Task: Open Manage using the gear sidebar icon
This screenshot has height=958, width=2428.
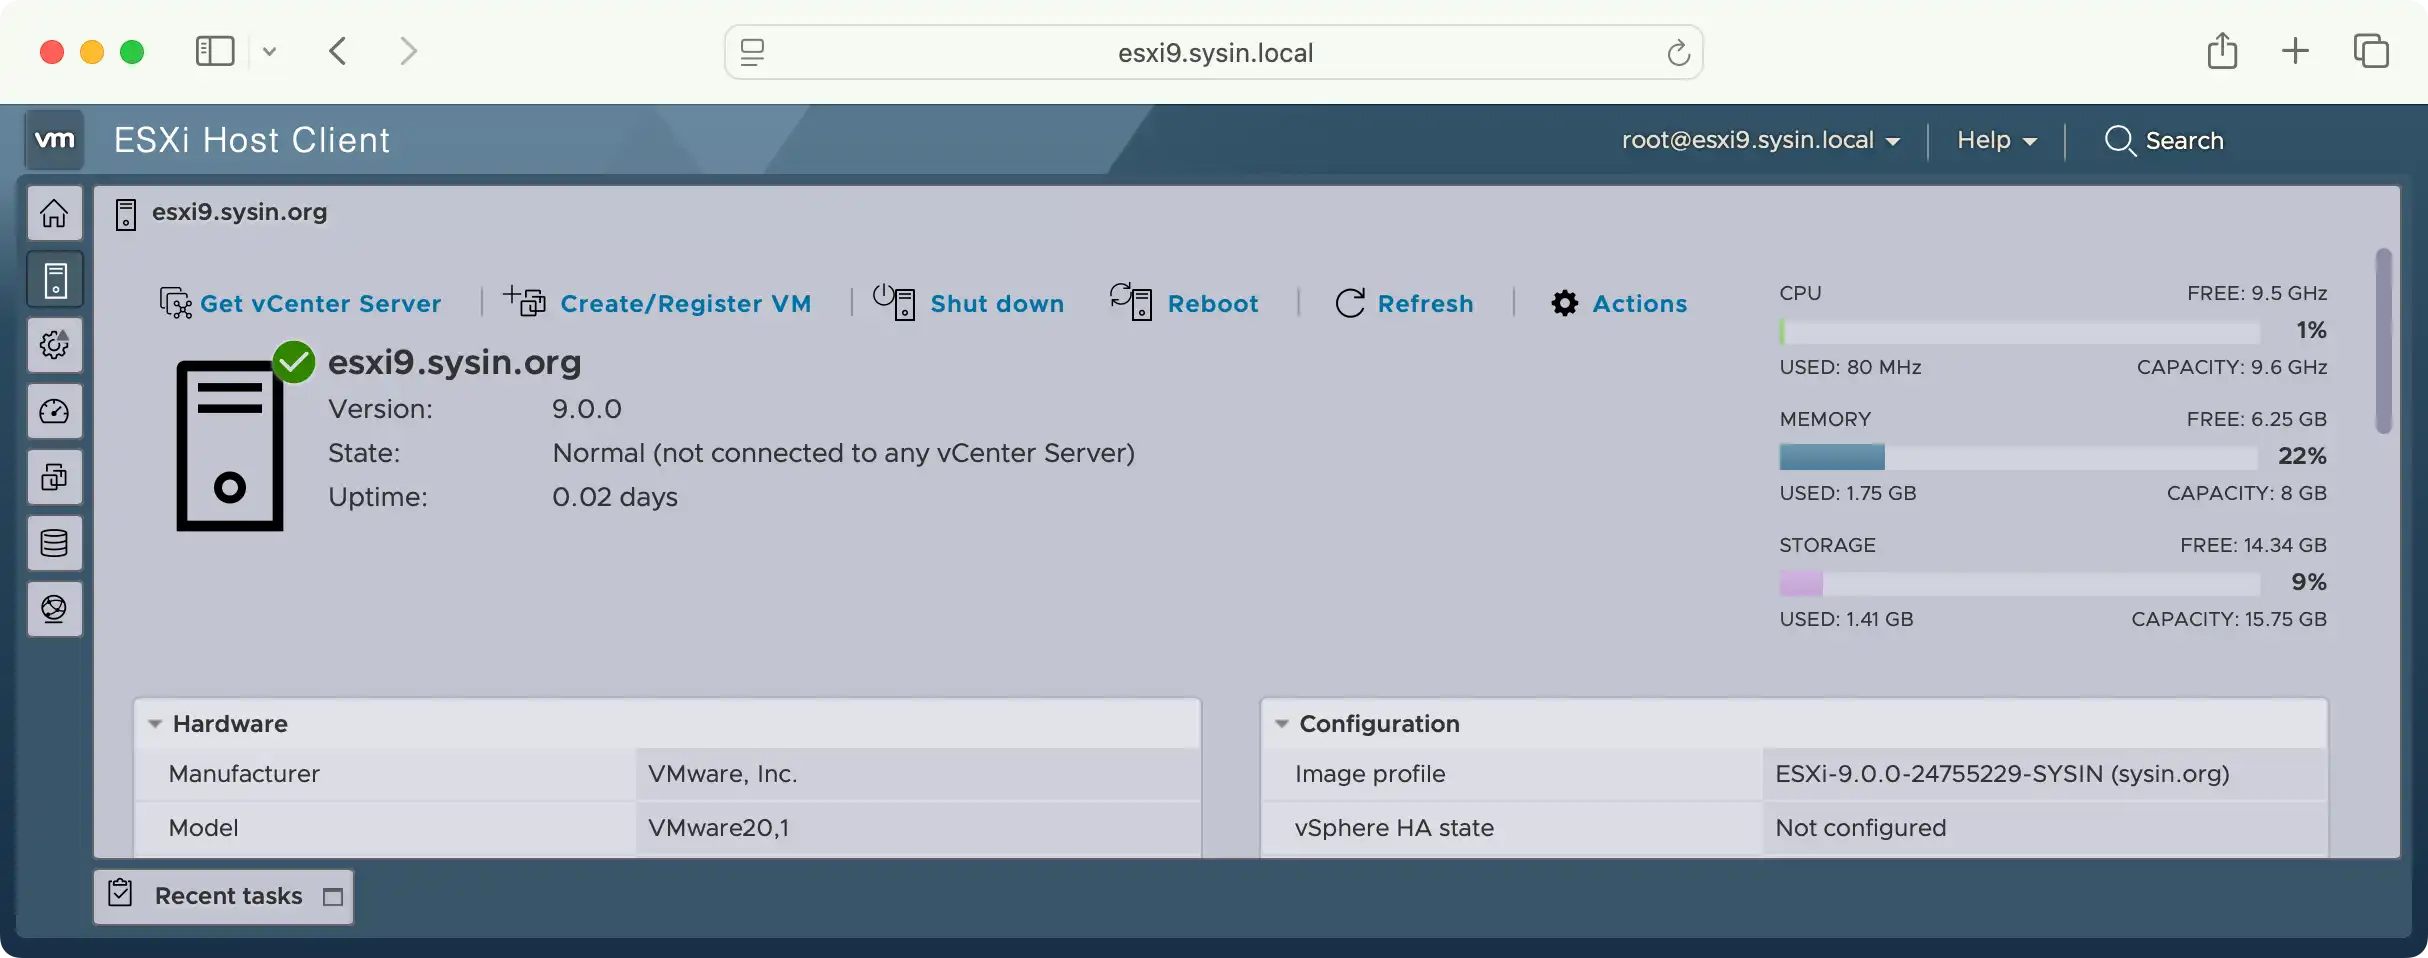Action: (54, 345)
